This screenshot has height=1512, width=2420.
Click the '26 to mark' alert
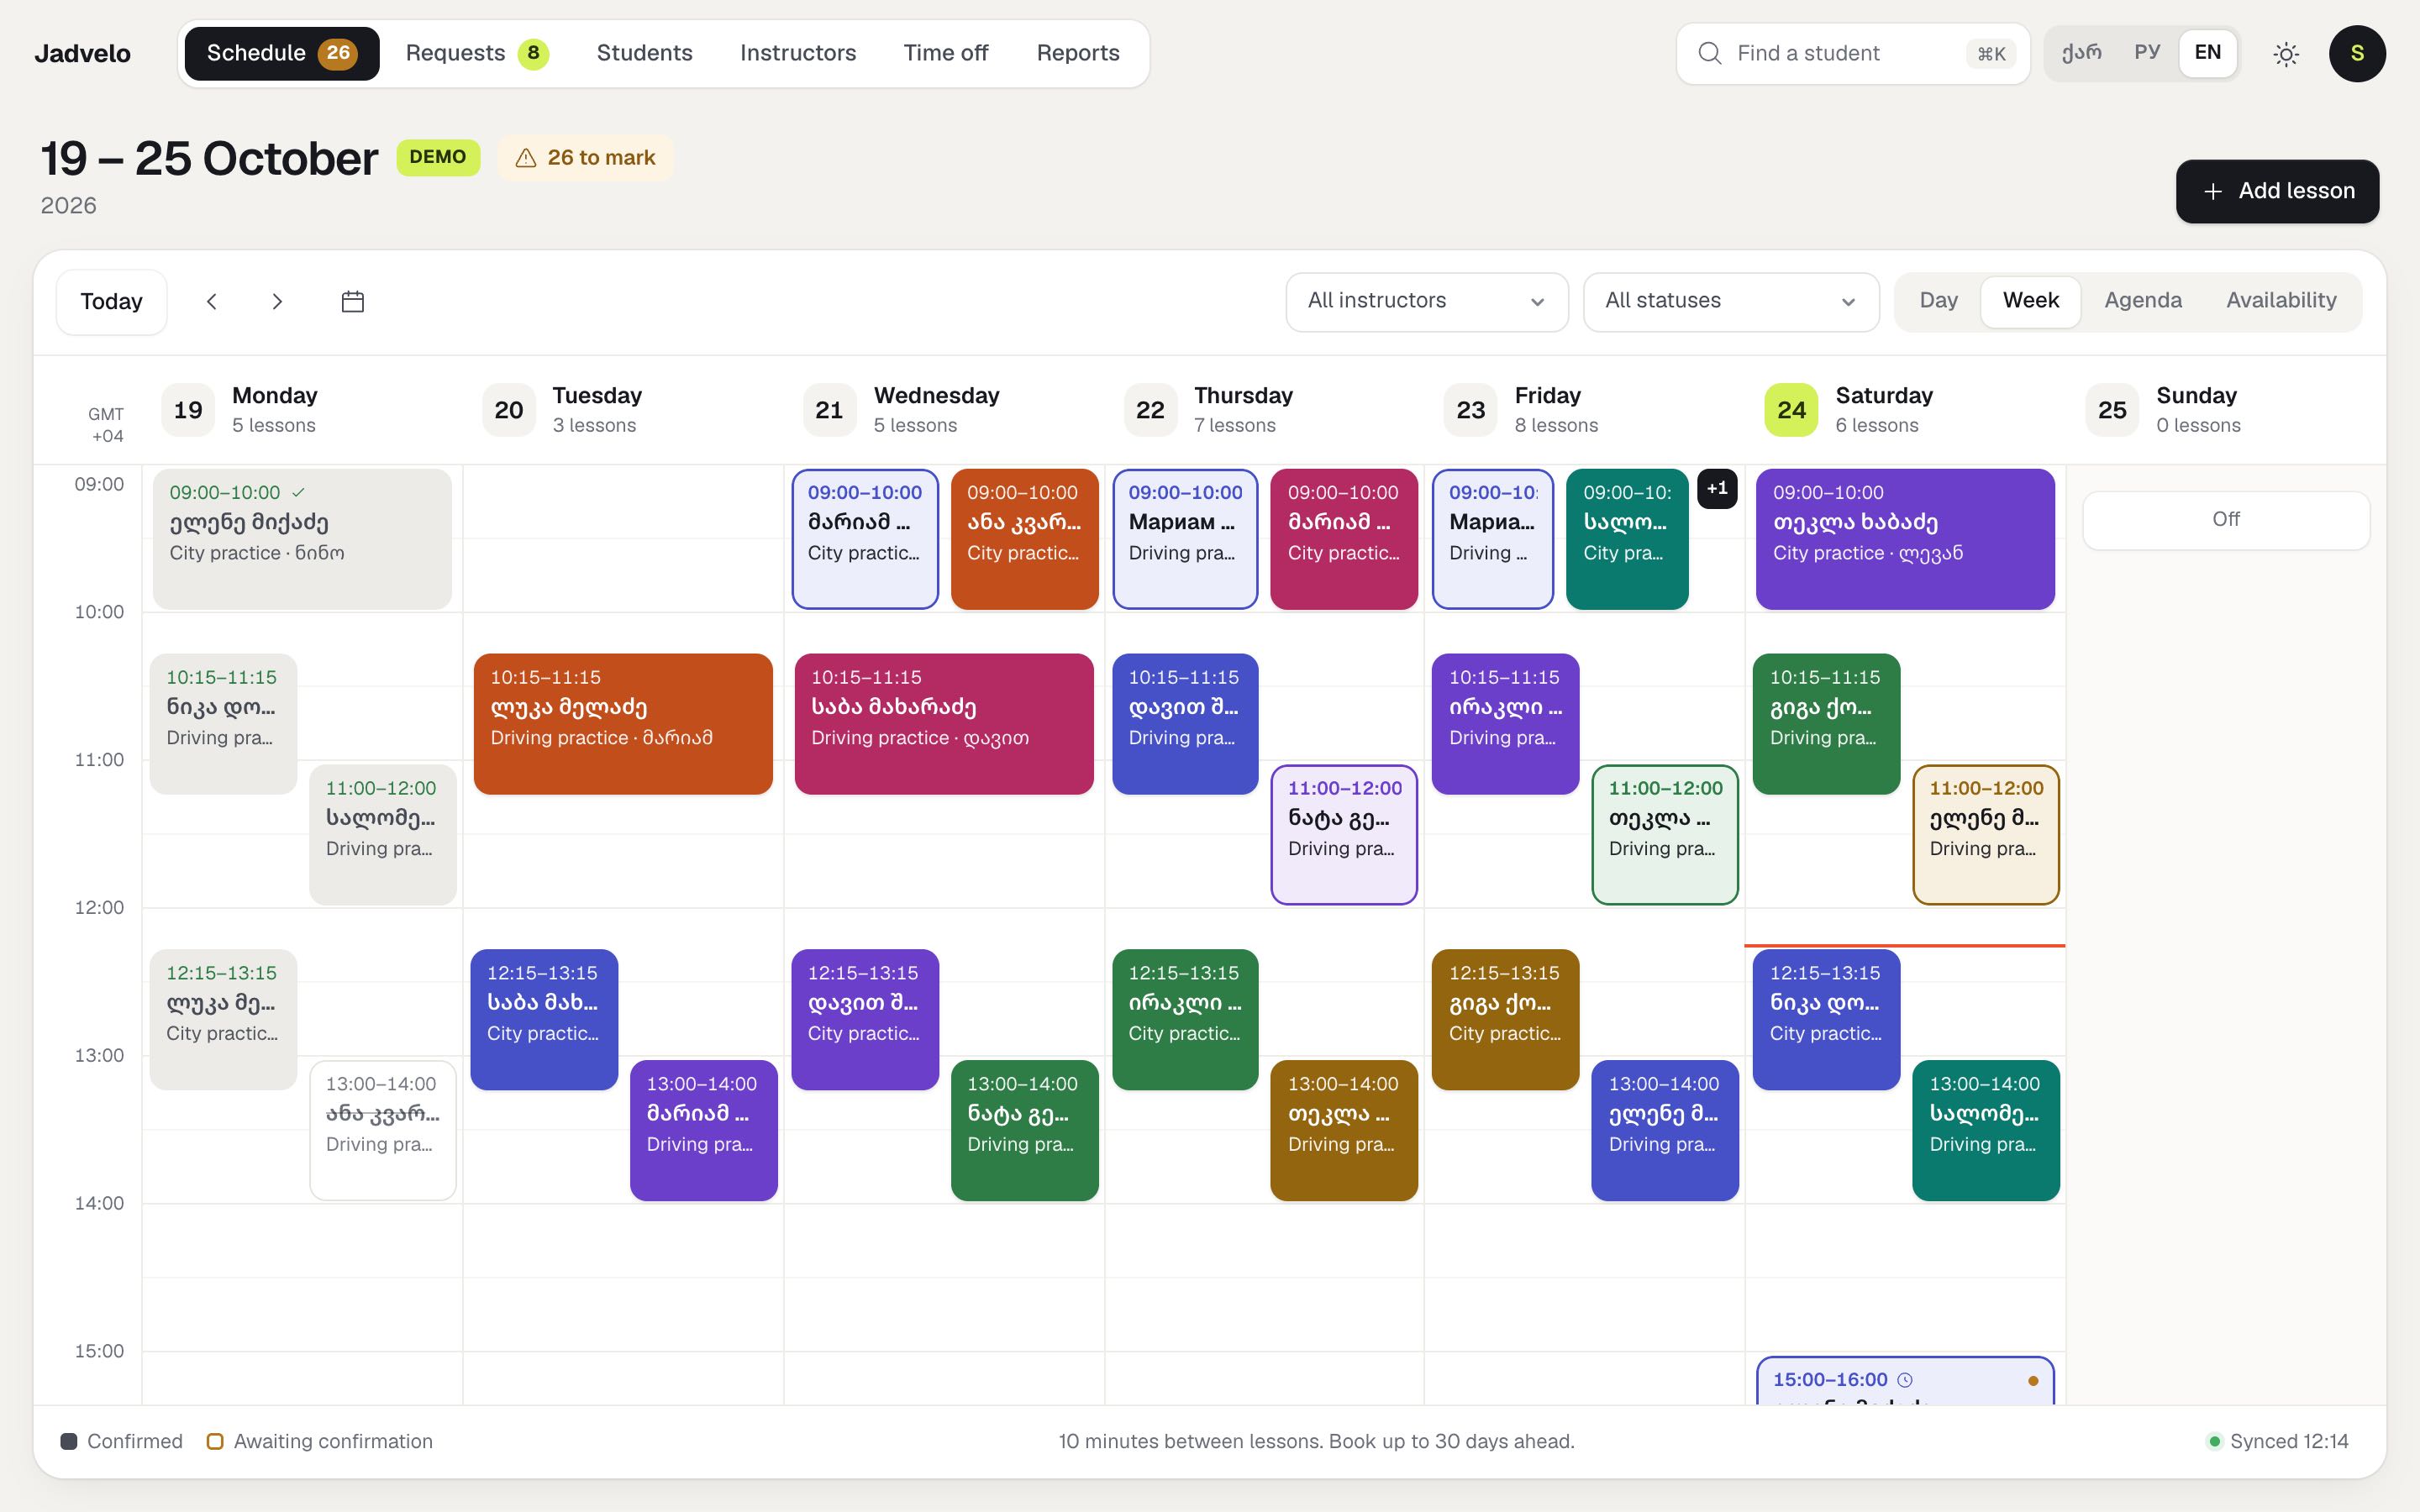(586, 158)
